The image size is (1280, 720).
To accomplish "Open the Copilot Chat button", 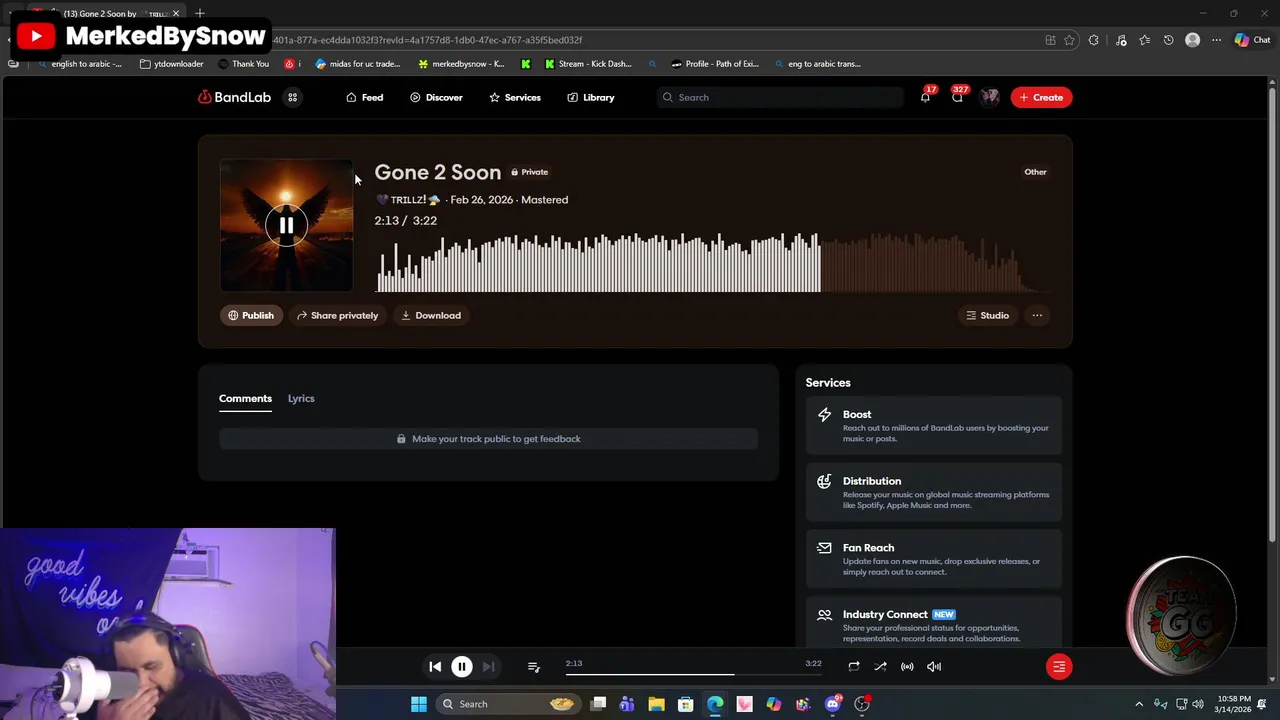I will [1252, 40].
